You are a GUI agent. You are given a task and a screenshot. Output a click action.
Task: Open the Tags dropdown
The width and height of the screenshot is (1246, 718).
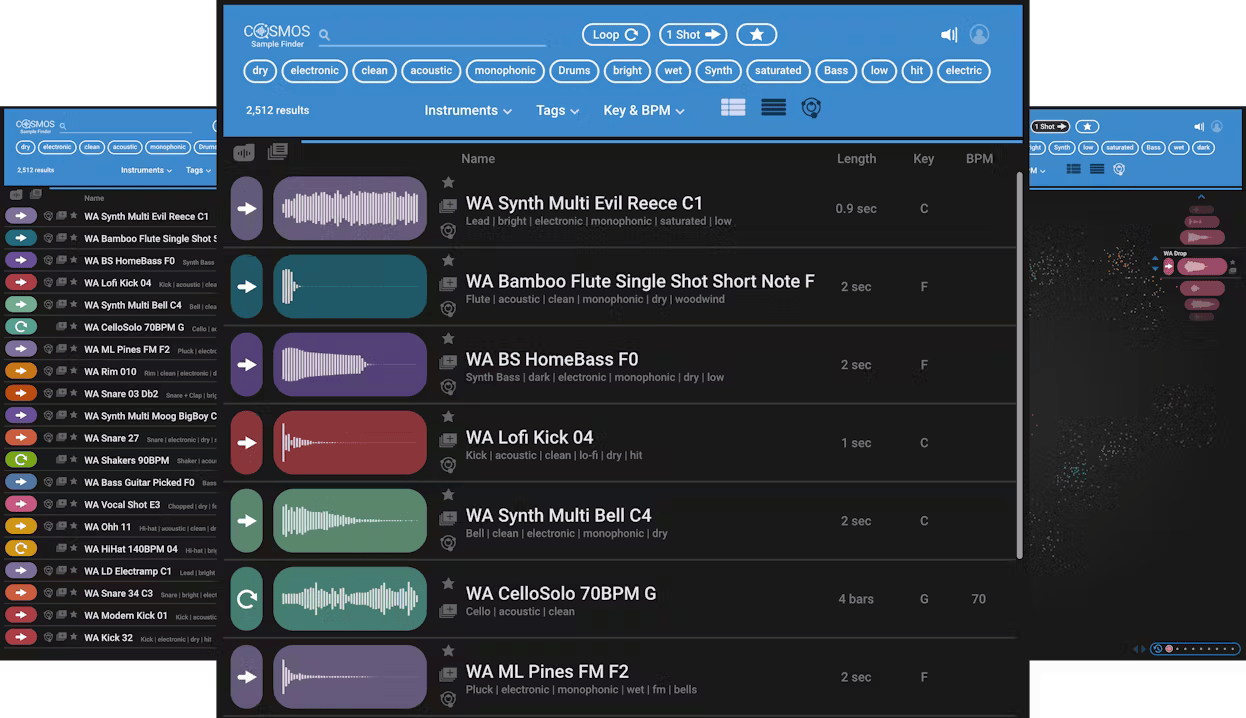point(557,111)
